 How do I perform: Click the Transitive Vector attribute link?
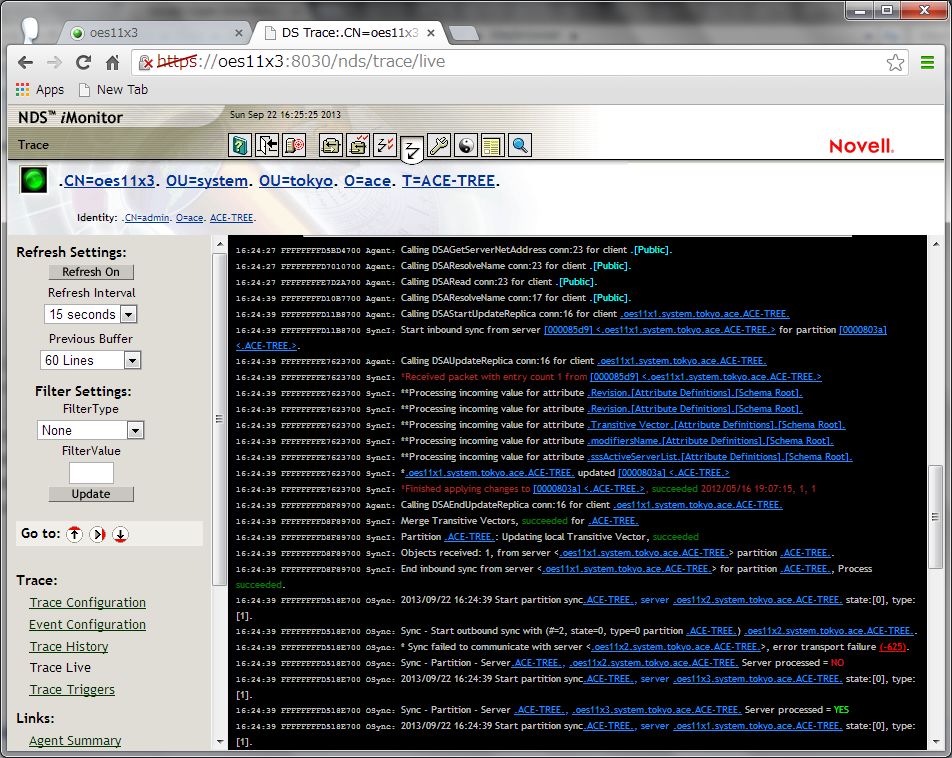716,425
